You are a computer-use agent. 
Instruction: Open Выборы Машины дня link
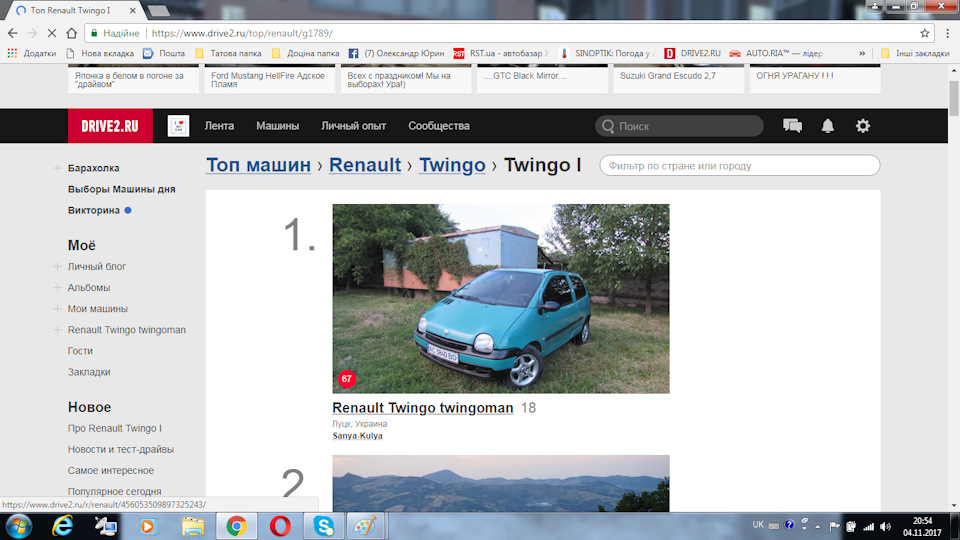(x=121, y=189)
